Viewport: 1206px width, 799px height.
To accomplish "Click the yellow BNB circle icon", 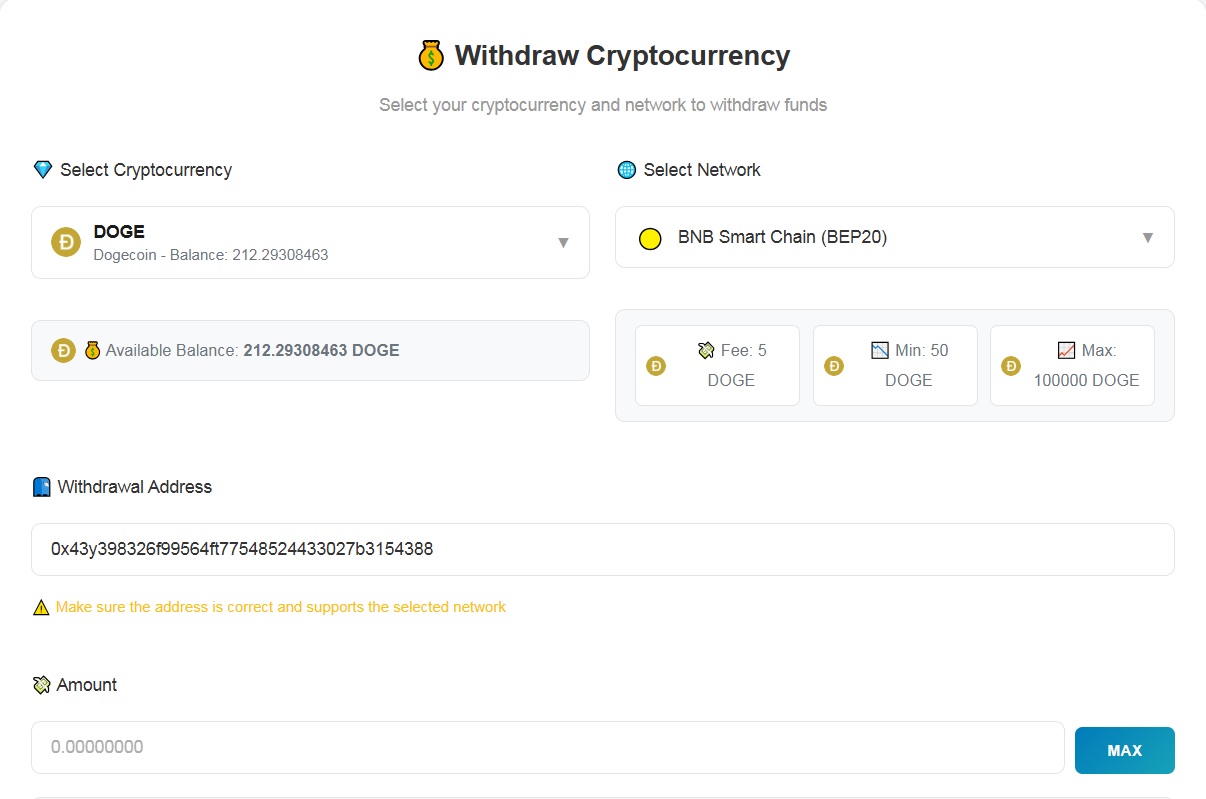I will click(x=650, y=238).
